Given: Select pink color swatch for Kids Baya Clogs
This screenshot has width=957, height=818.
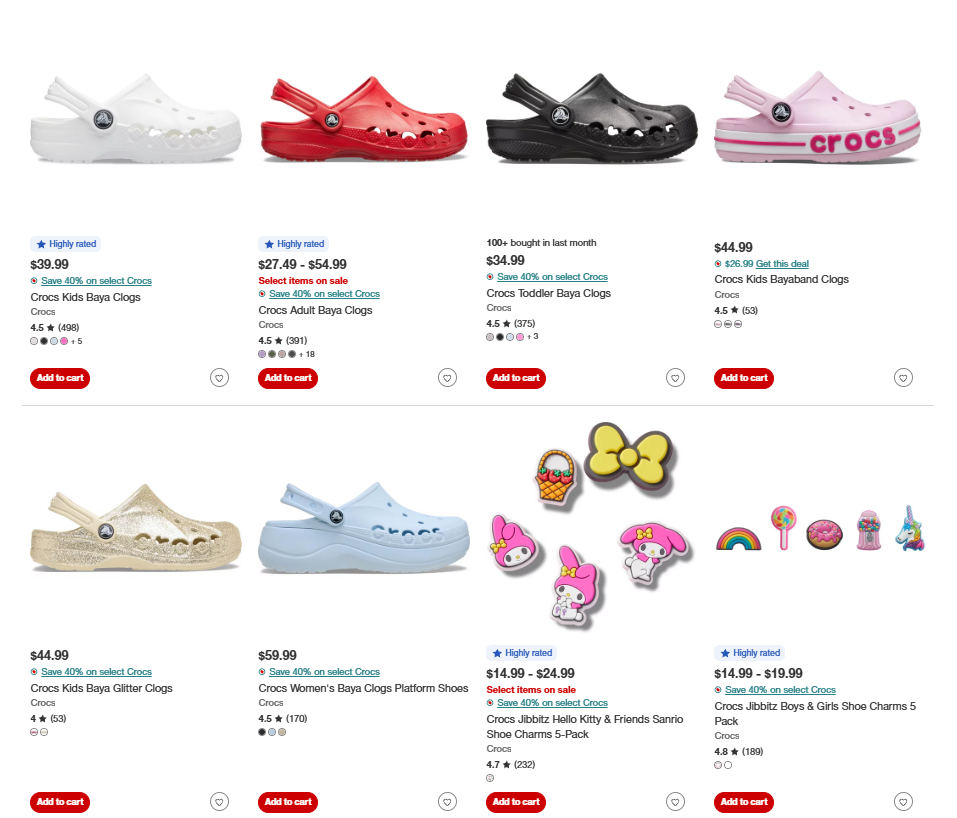Looking at the screenshot, I should pyautogui.click(x=64, y=341).
